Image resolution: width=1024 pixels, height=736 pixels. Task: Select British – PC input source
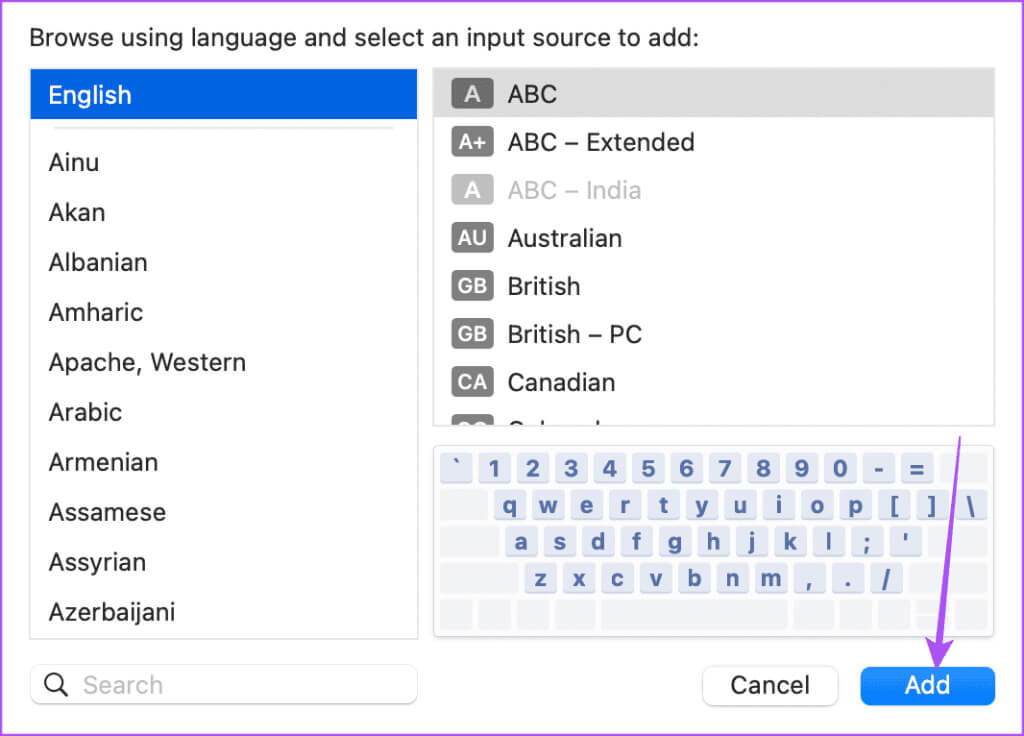[x=713, y=334]
